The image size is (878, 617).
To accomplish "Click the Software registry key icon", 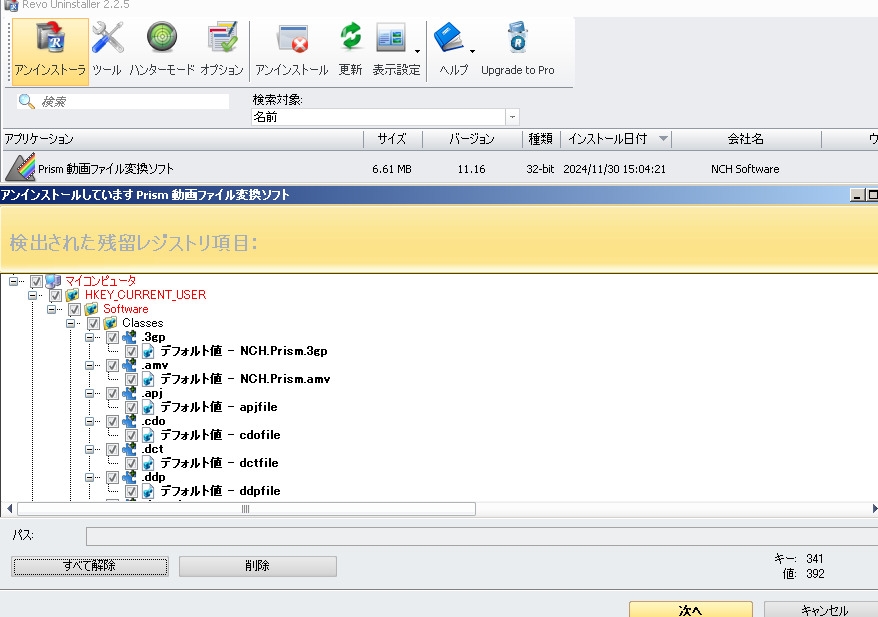I will coord(91,309).
